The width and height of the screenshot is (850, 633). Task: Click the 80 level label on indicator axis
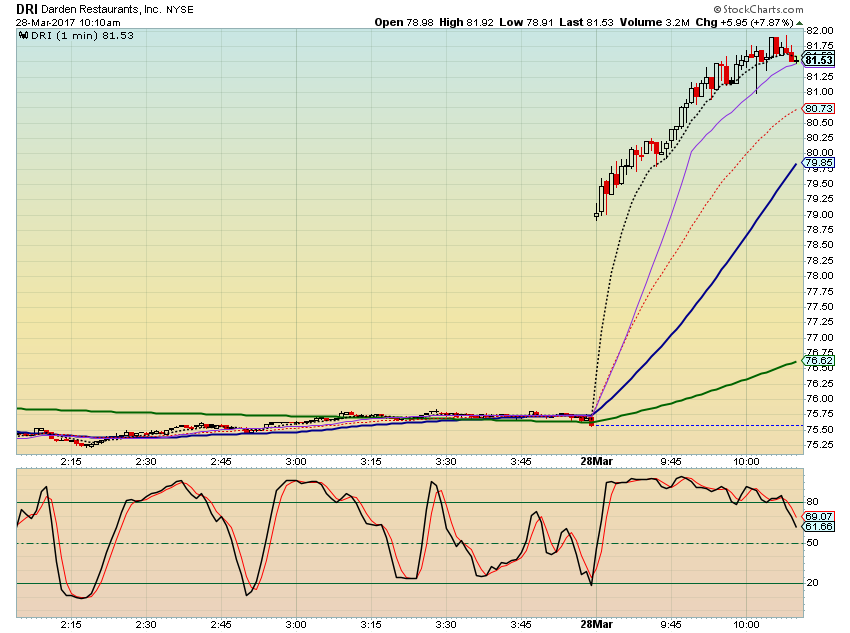tap(813, 502)
